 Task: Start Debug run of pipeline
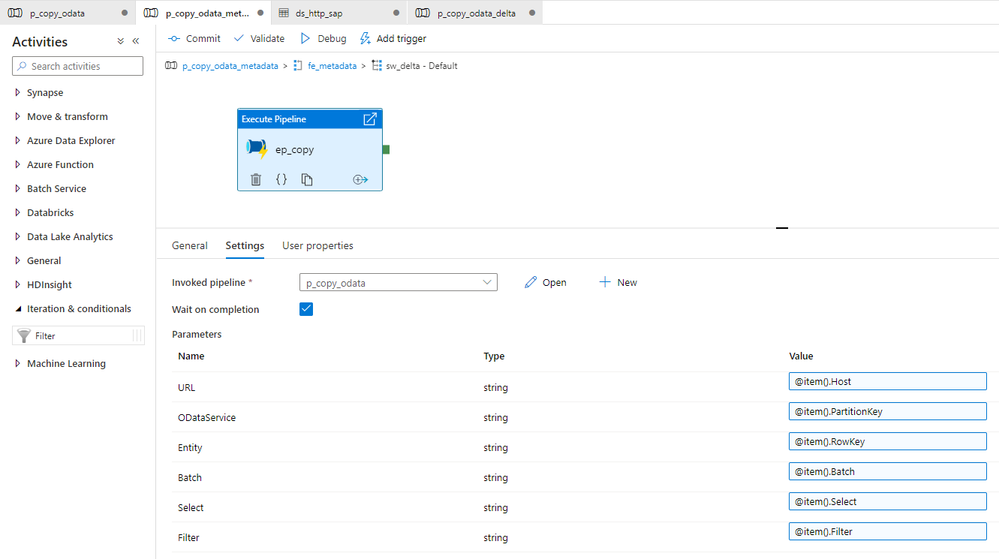(323, 39)
